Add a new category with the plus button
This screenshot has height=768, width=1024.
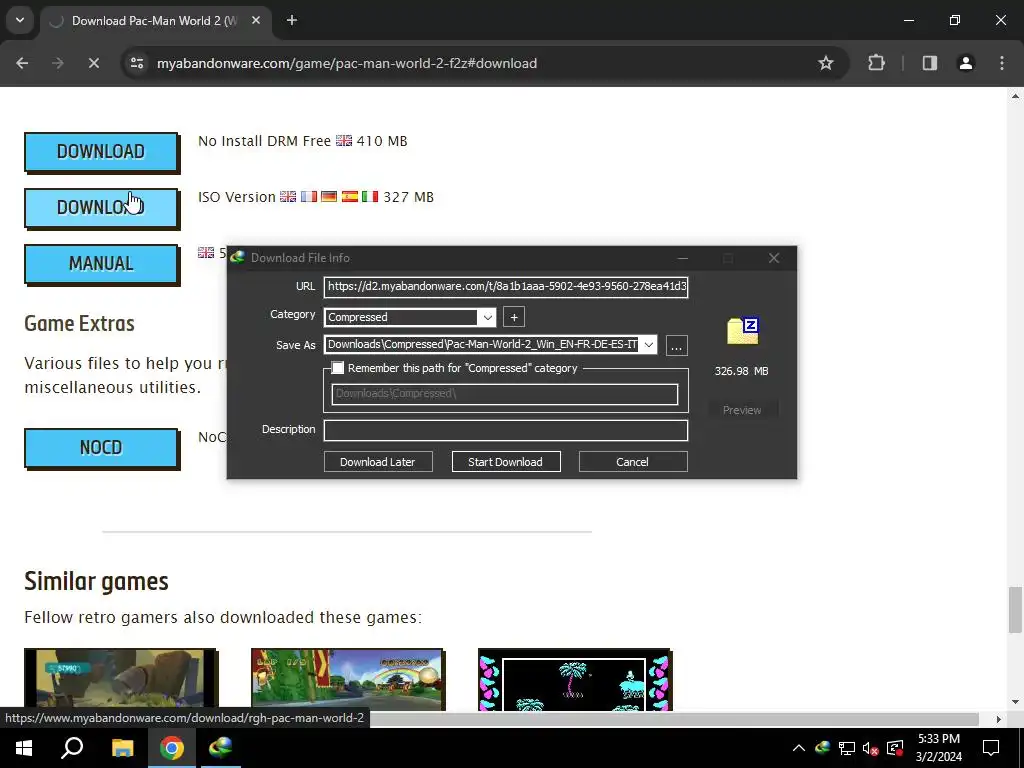pos(514,317)
